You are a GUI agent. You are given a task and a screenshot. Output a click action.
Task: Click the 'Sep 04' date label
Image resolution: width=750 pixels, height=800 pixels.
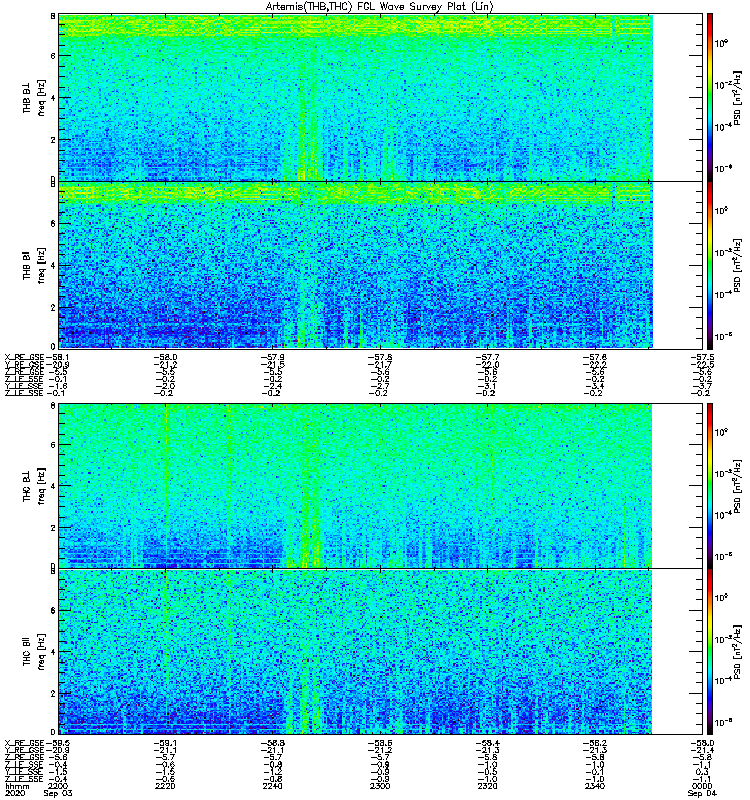[702, 793]
